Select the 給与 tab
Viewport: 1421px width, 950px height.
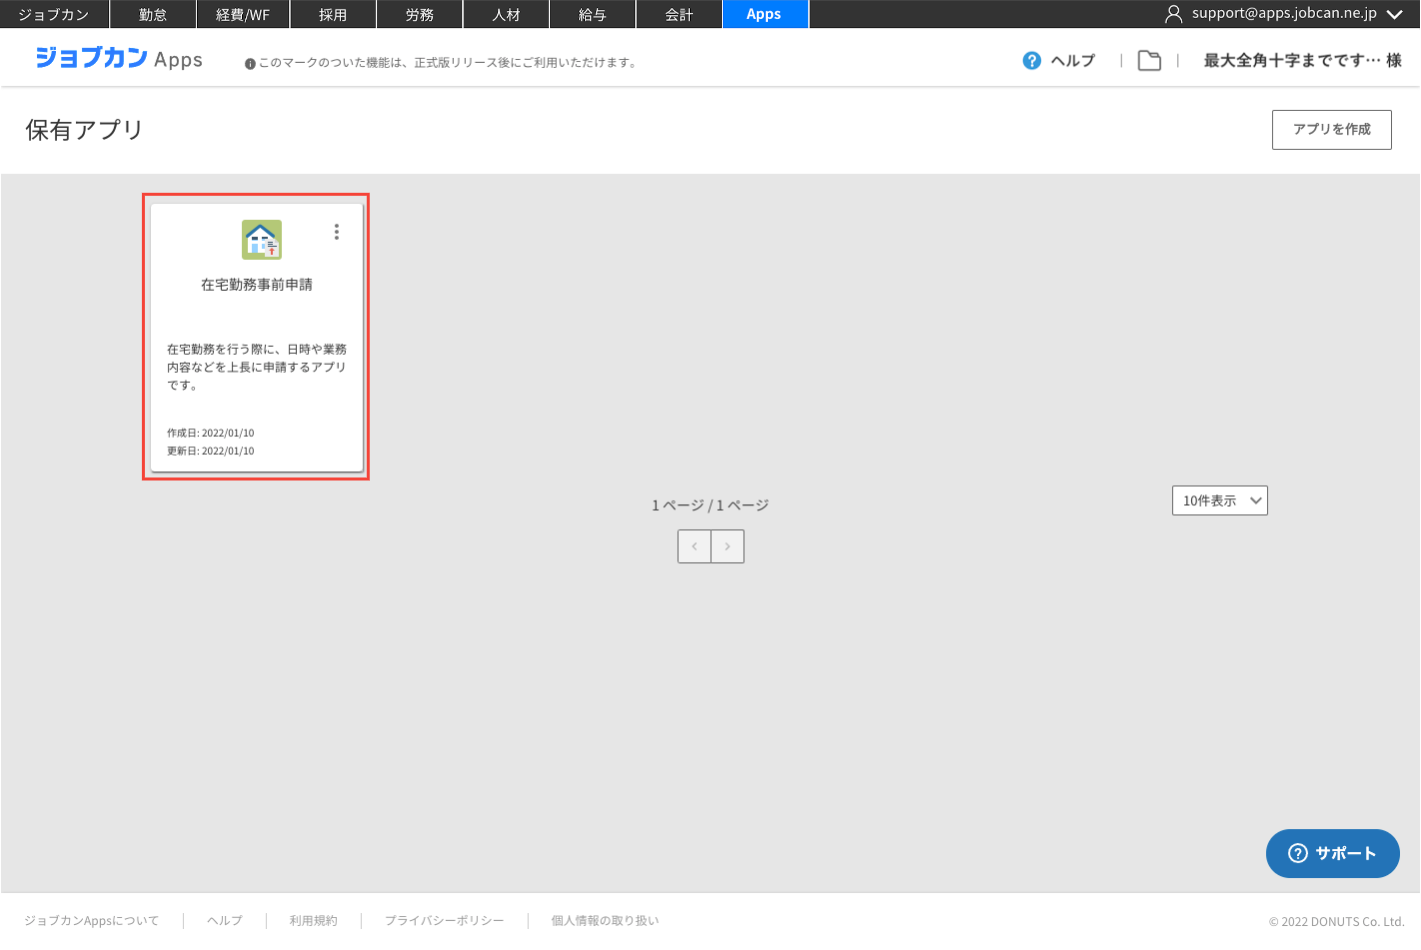pyautogui.click(x=592, y=14)
